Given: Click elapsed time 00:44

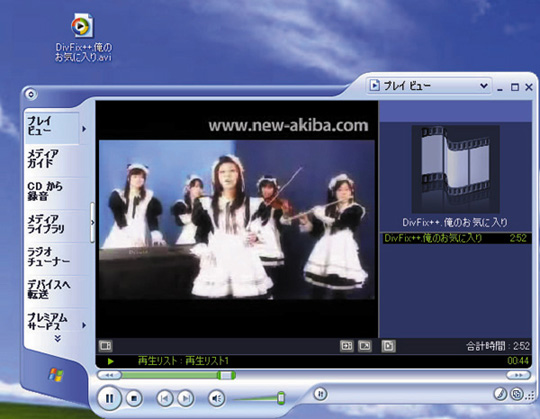Looking at the screenshot, I should [518, 361].
